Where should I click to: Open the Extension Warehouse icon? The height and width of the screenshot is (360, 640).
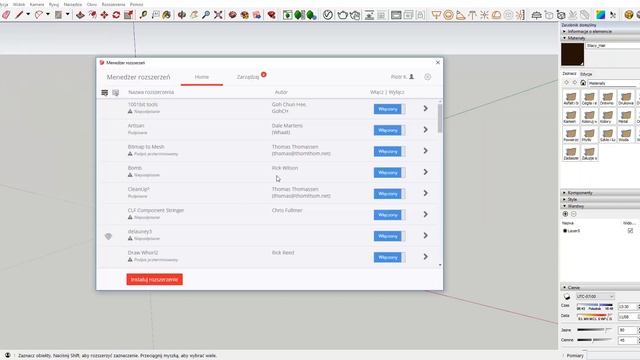(x=244, y=15)
